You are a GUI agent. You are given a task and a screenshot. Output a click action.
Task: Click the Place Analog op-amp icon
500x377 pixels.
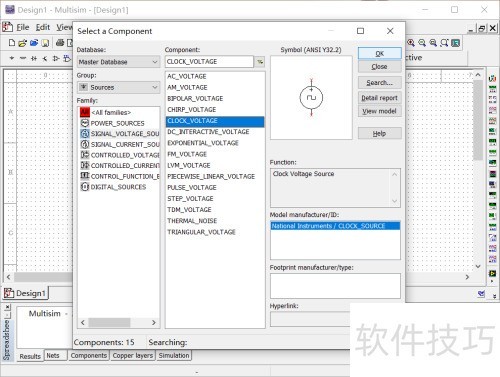[56, 58]
